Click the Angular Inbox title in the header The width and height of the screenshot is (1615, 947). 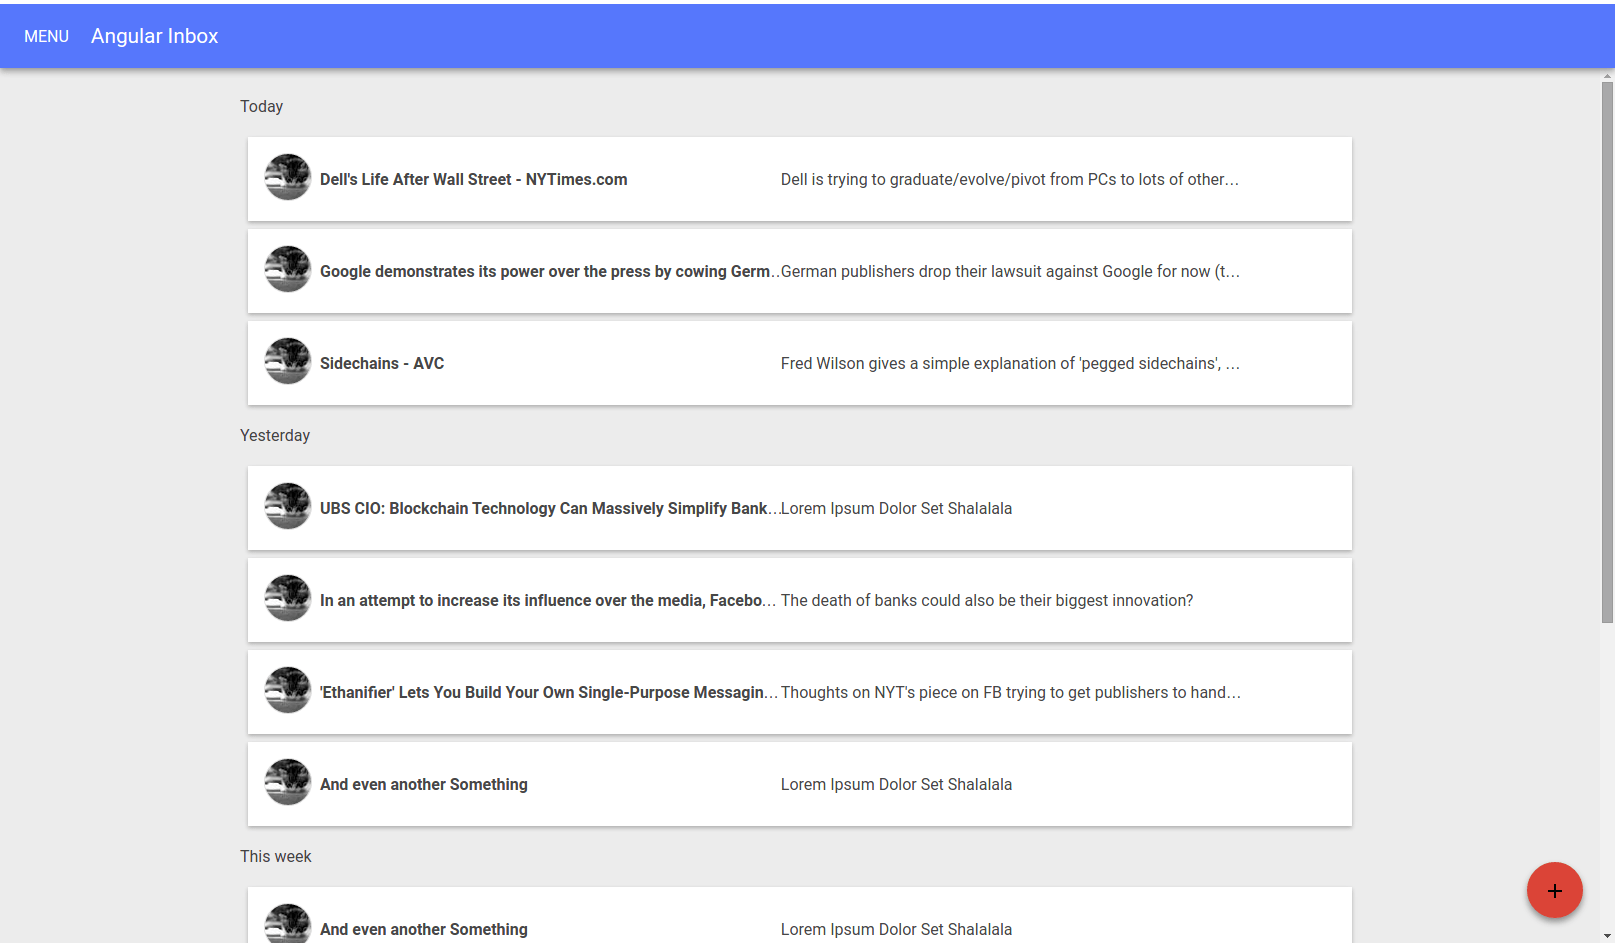[x=154, y=36]
